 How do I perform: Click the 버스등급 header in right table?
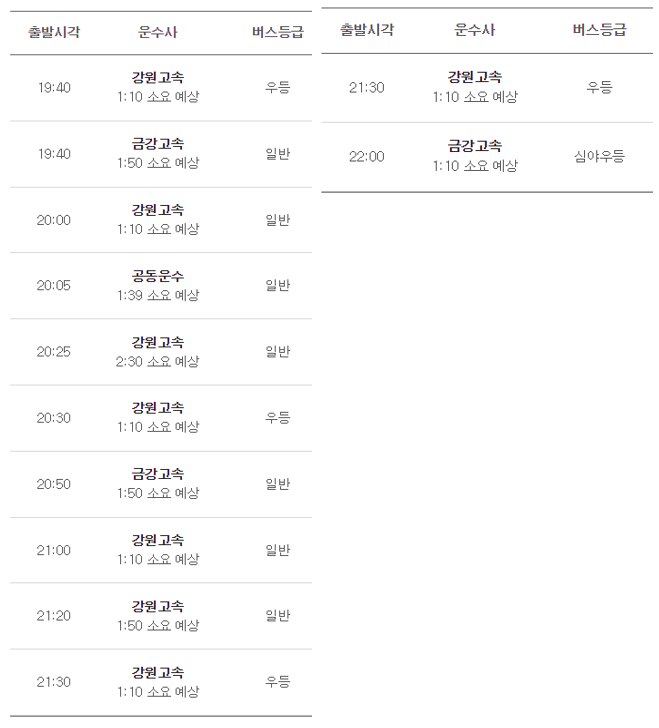[x=600, y=30]
